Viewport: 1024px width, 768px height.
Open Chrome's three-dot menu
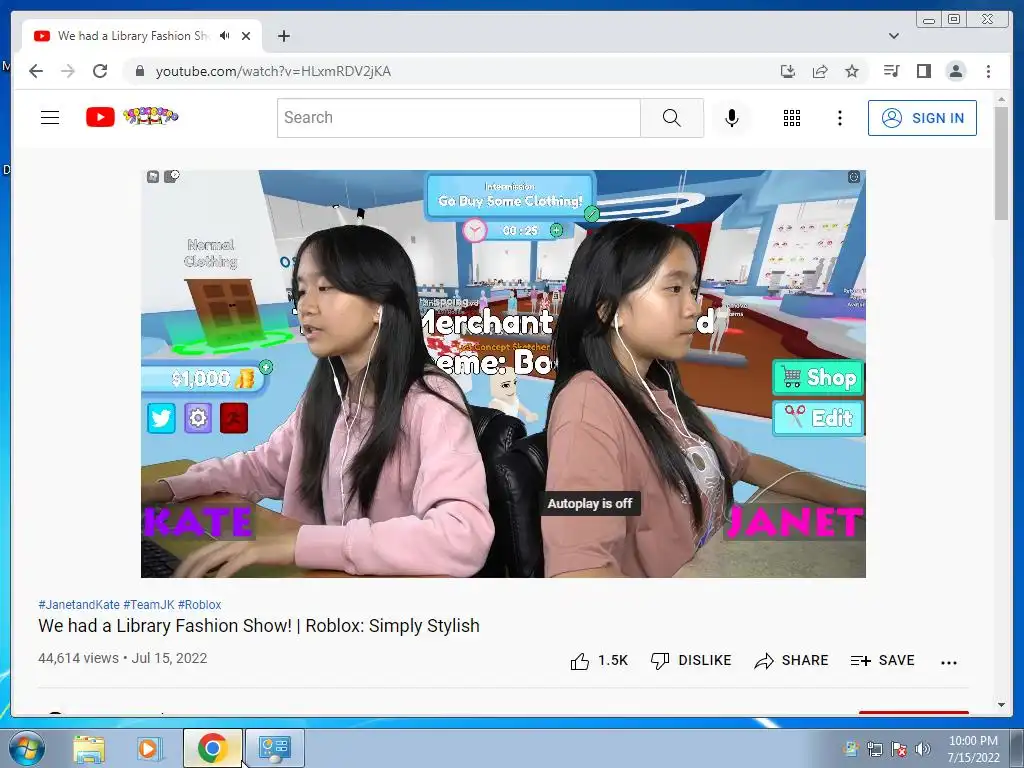[x=988, y=71]
